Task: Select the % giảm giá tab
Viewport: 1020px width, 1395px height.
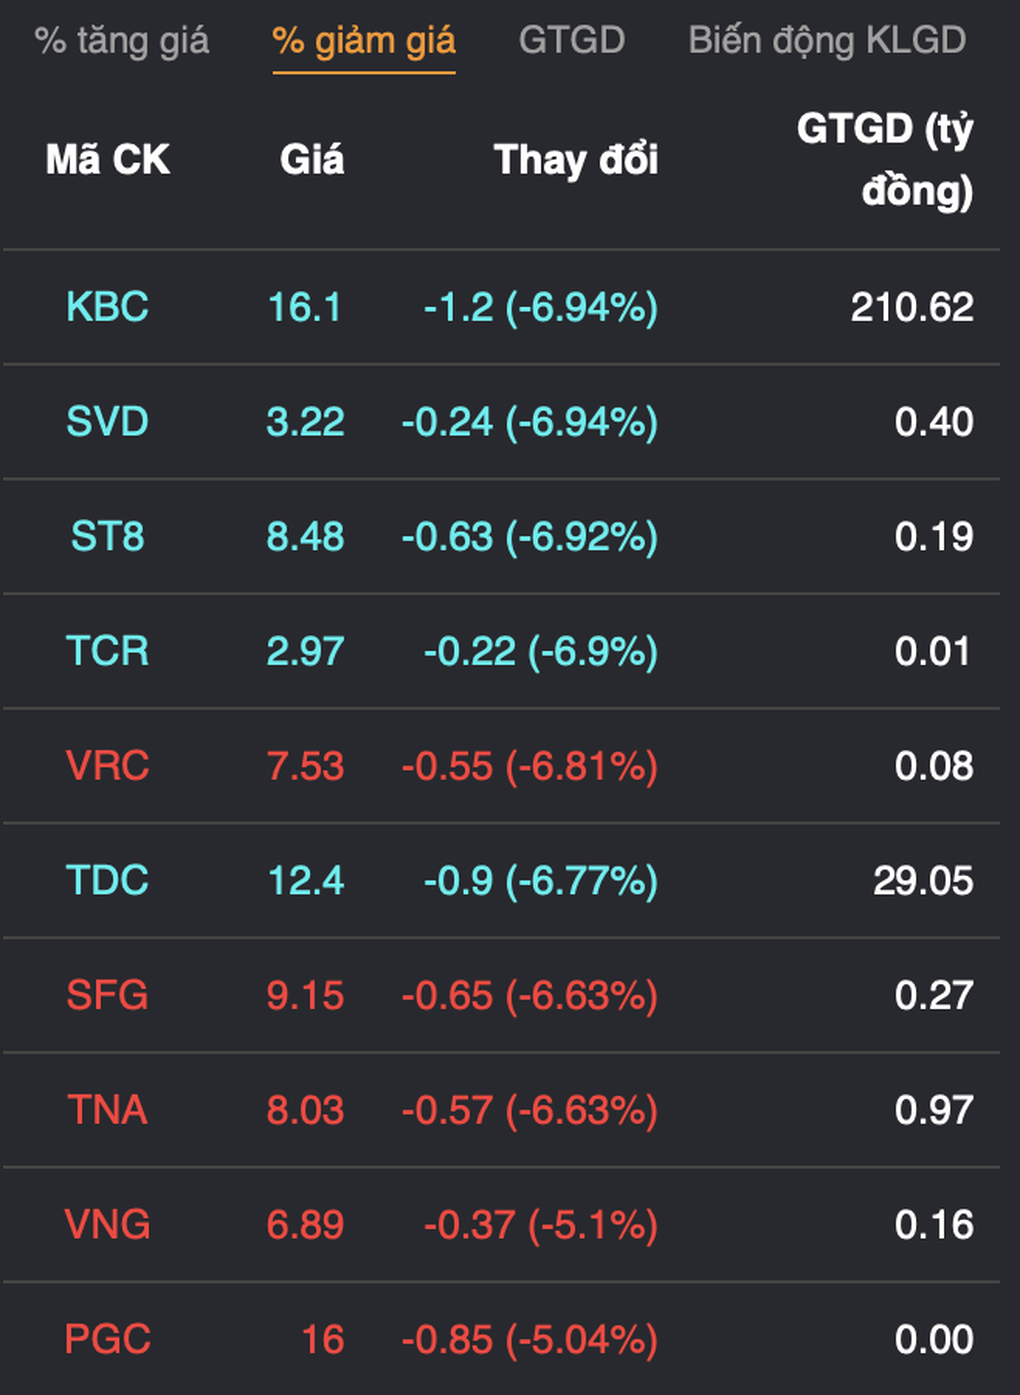Action: tap(363, 41)
